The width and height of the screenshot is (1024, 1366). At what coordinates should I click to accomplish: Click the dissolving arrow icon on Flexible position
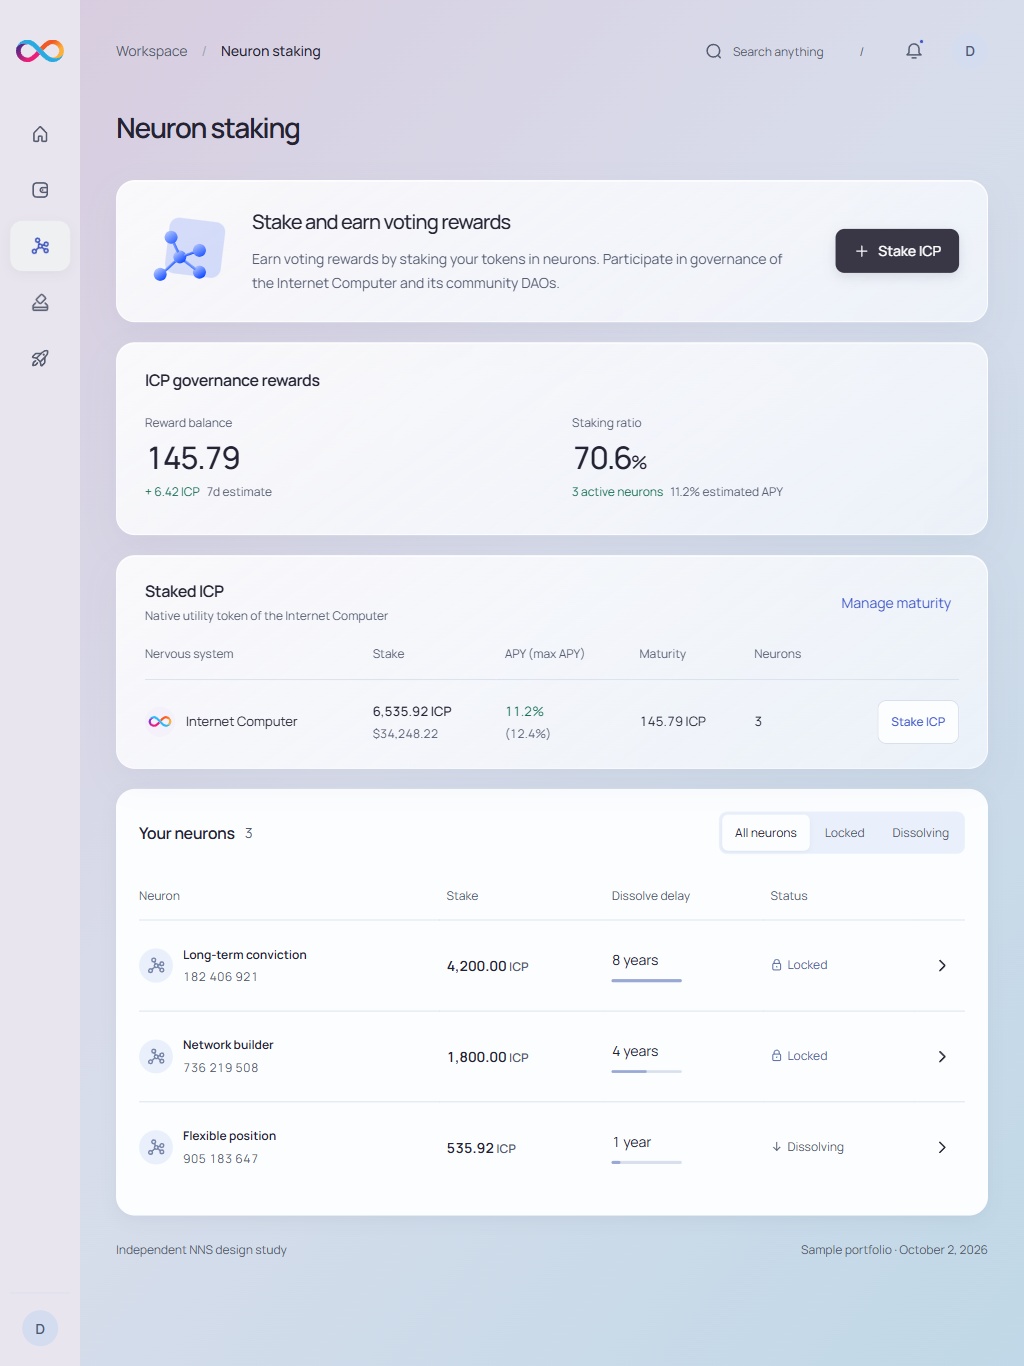[x=776, y=1147]
